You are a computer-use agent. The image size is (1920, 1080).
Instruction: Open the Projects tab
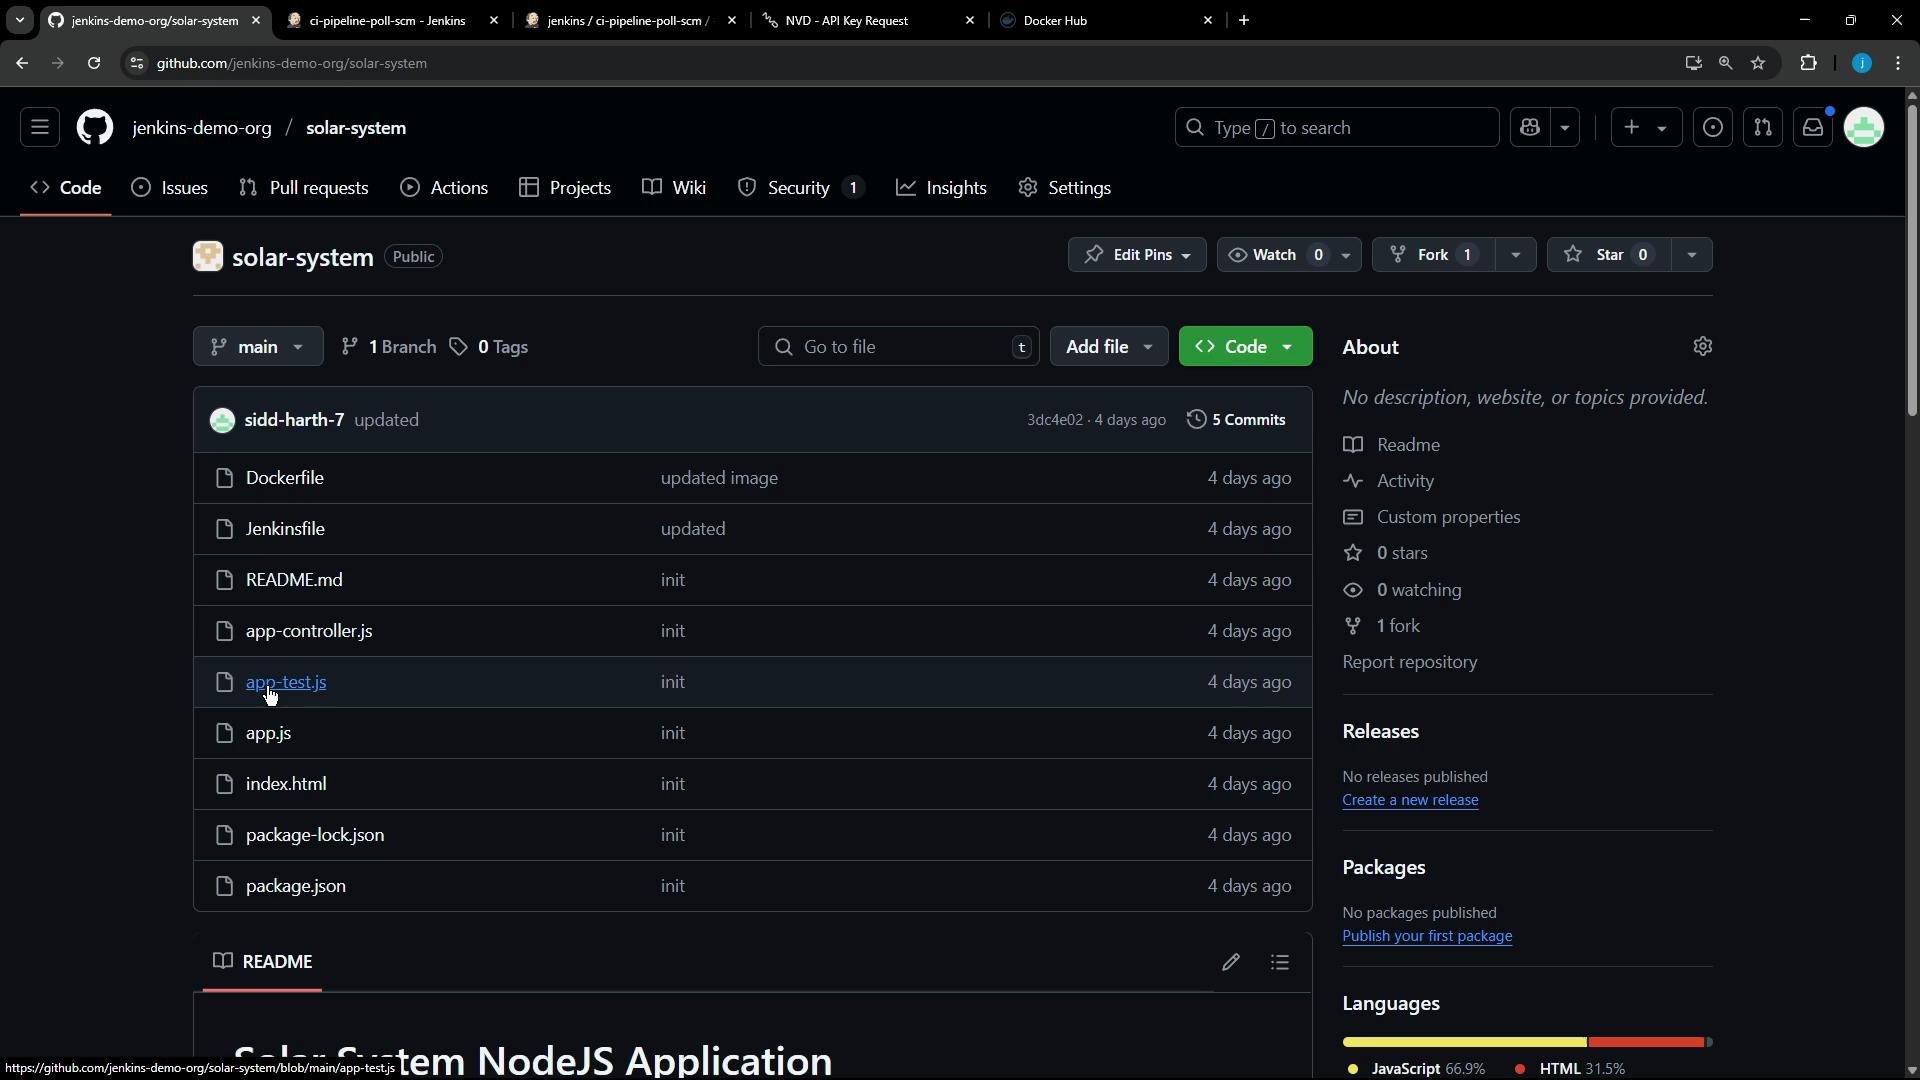565,188
